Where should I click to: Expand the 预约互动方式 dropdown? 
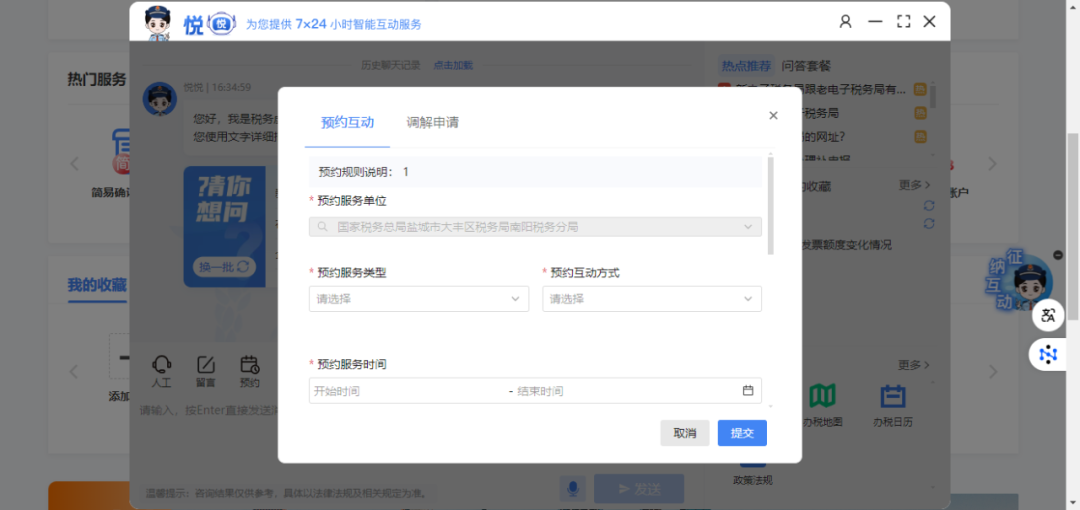[x=651, y=298]
